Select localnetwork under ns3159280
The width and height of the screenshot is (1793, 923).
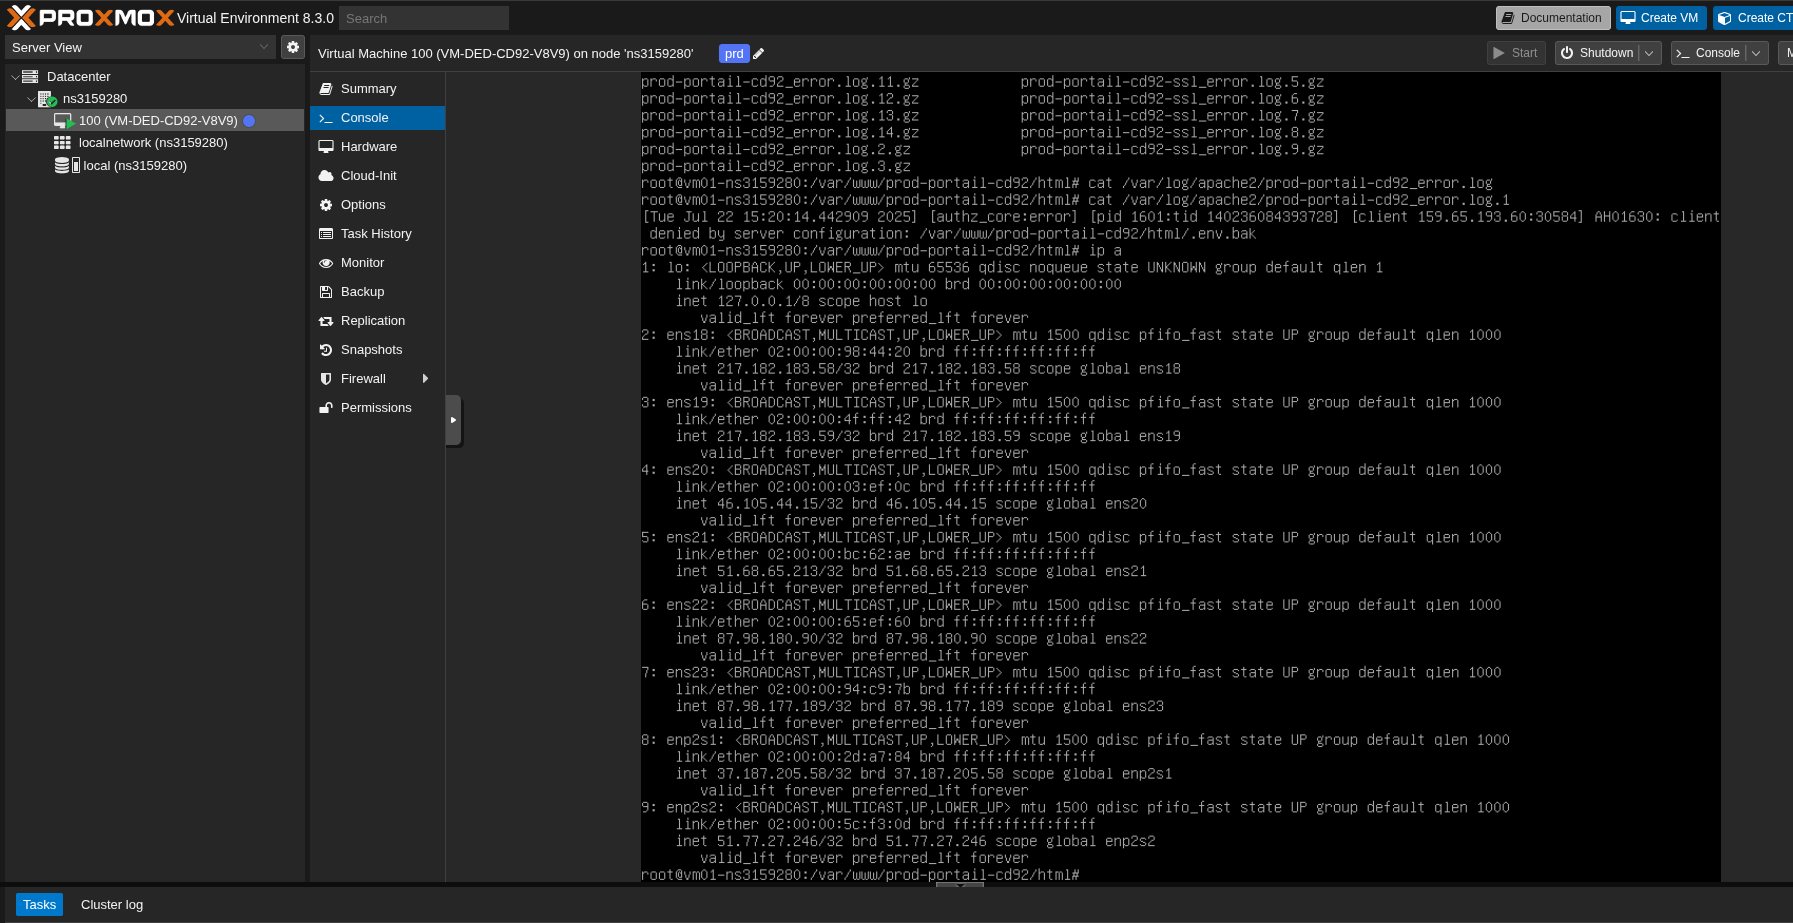coord(151,142)
